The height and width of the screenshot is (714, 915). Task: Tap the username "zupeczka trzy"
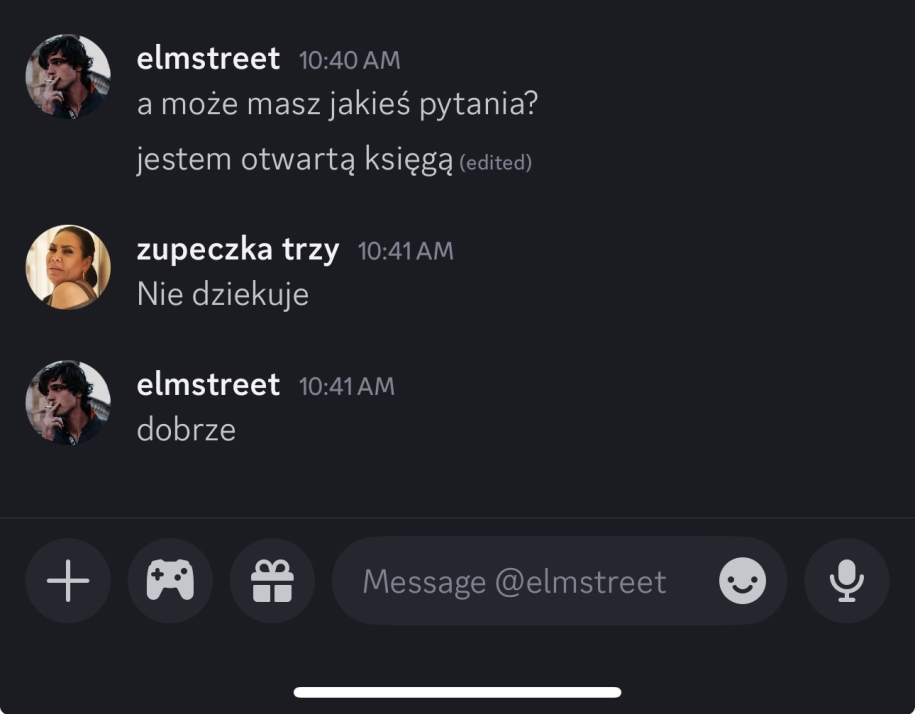(x=238, y=250)
